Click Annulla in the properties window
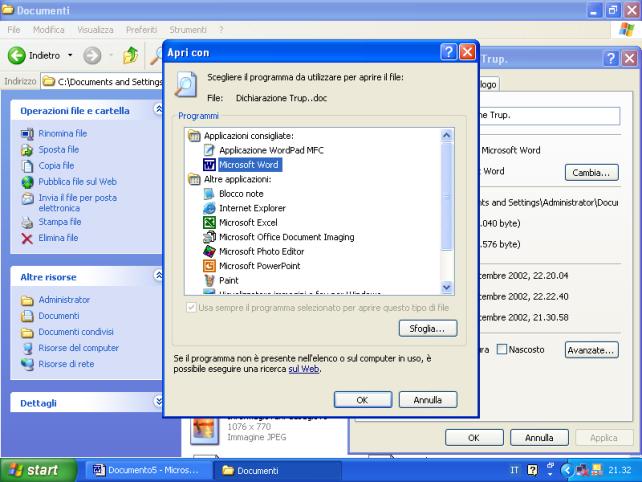 coord(539,438)
